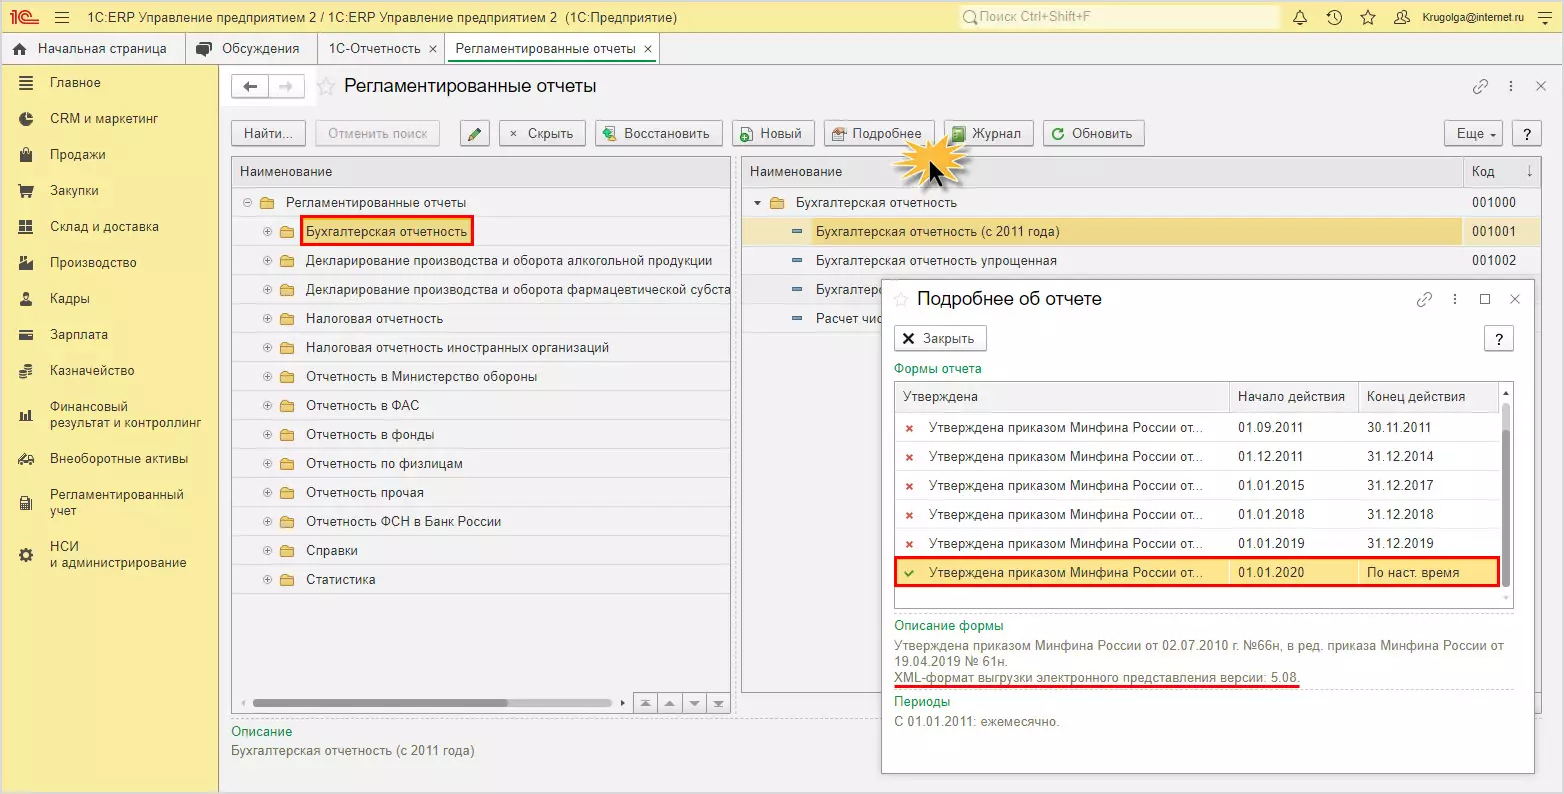Collapse Бухгалтерская отчетность group in right list
Image resolution: width=1564 pixels, height=794 pixels.
(x=757, y=203)
